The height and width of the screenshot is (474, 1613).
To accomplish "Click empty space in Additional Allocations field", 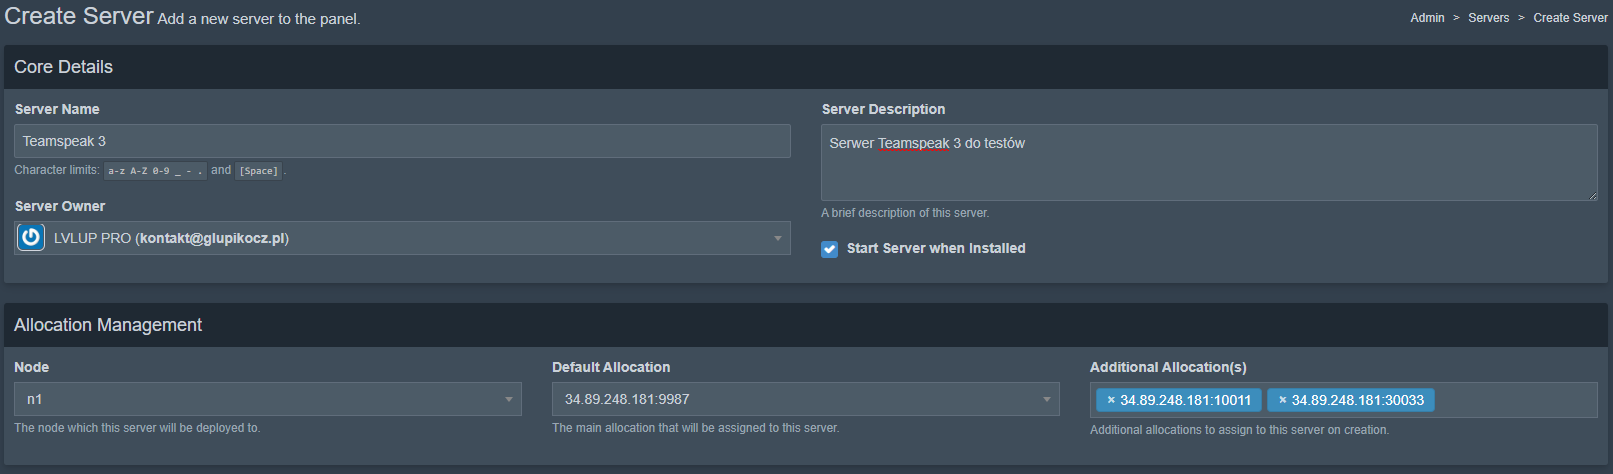I will coord(1515,400).
